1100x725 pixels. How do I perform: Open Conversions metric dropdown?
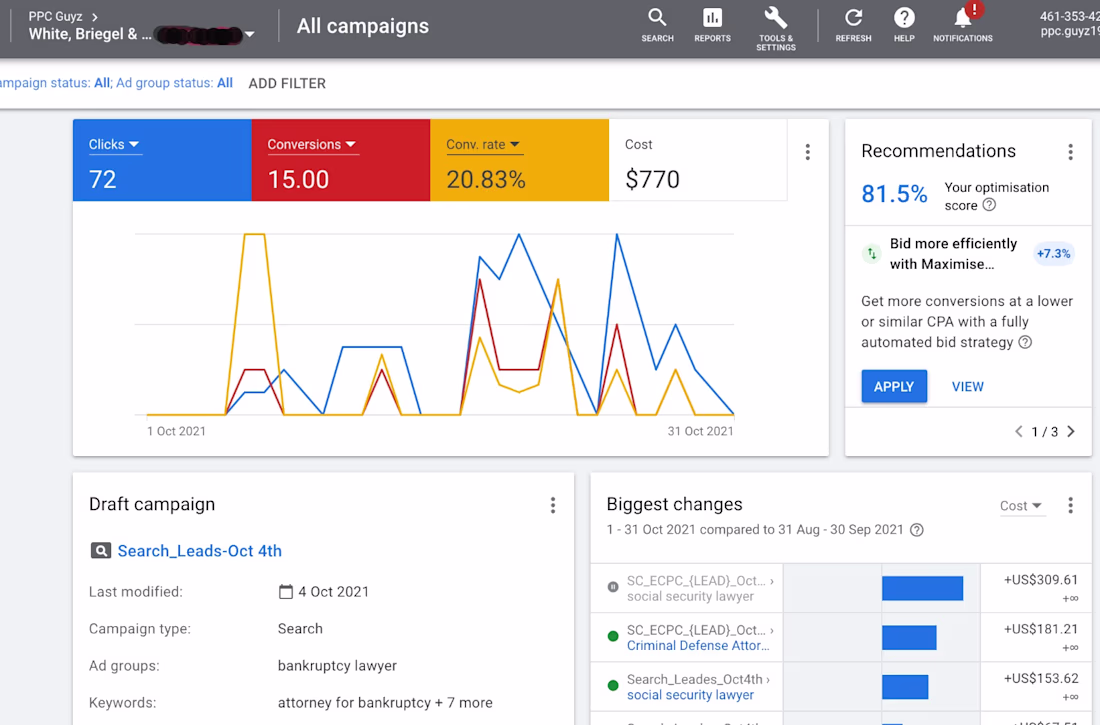(x=311, y=145)
